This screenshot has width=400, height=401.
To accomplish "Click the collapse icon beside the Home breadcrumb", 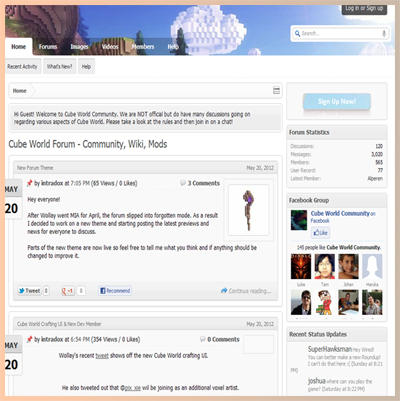I will pos(276,91).
